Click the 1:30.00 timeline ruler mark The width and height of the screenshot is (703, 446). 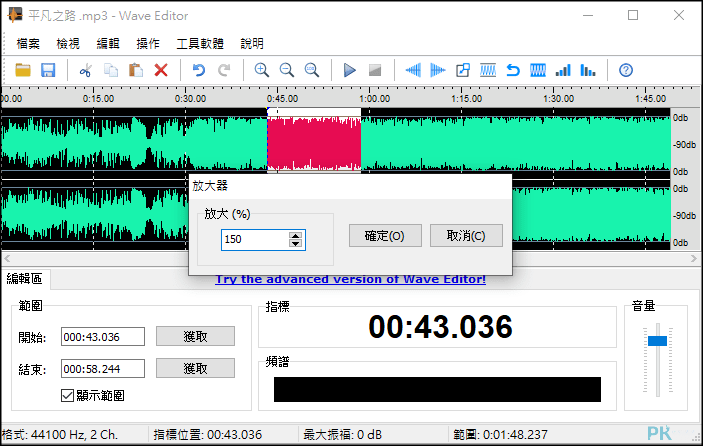pyautogui.click(x=559, y=99)
